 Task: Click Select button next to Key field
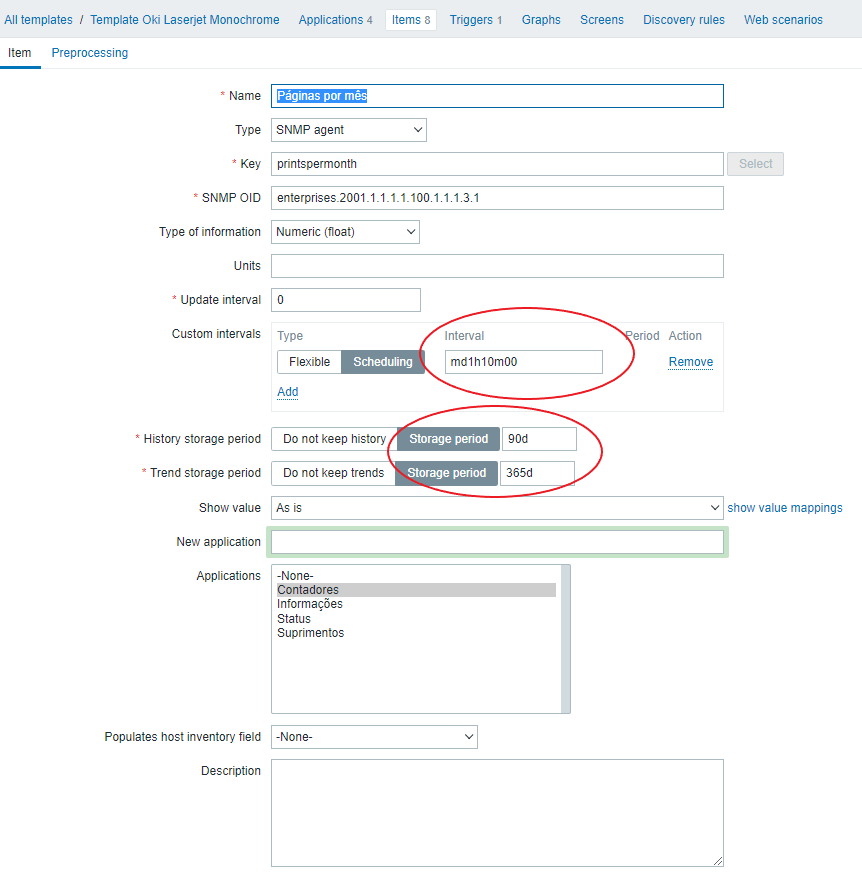click(x=754, y=163)
